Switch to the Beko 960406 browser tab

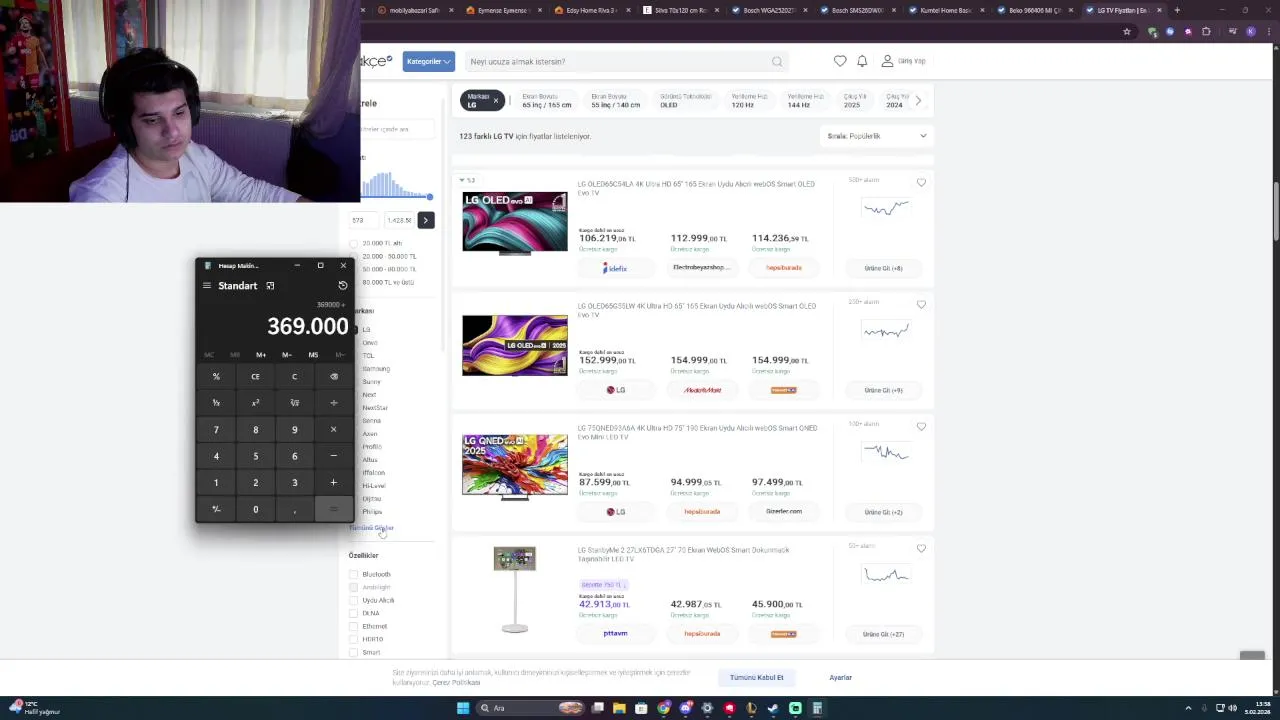tap(1034, 10)
